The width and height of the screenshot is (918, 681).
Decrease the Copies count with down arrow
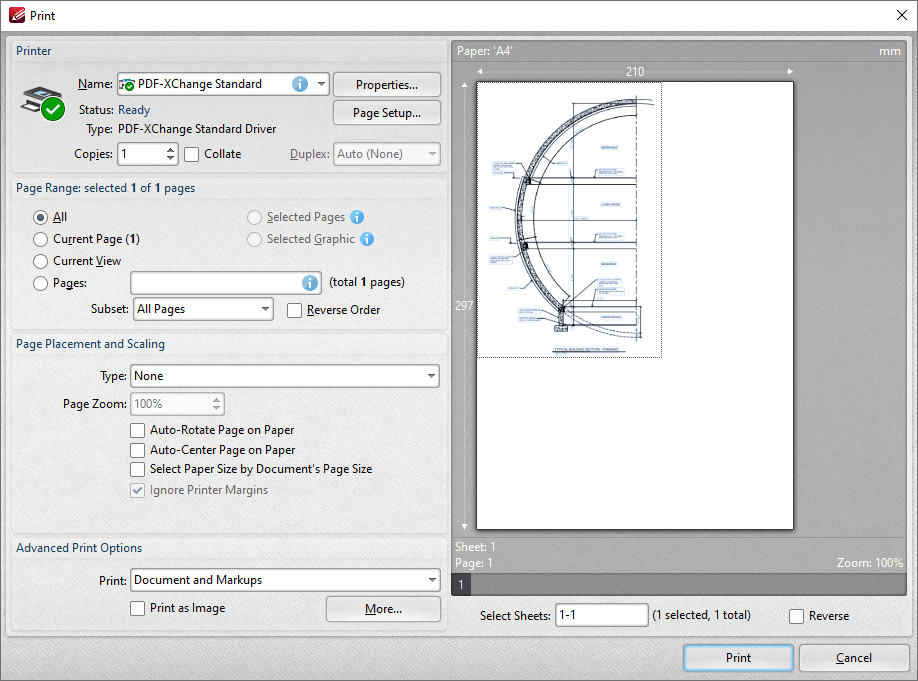click(170, 159)
